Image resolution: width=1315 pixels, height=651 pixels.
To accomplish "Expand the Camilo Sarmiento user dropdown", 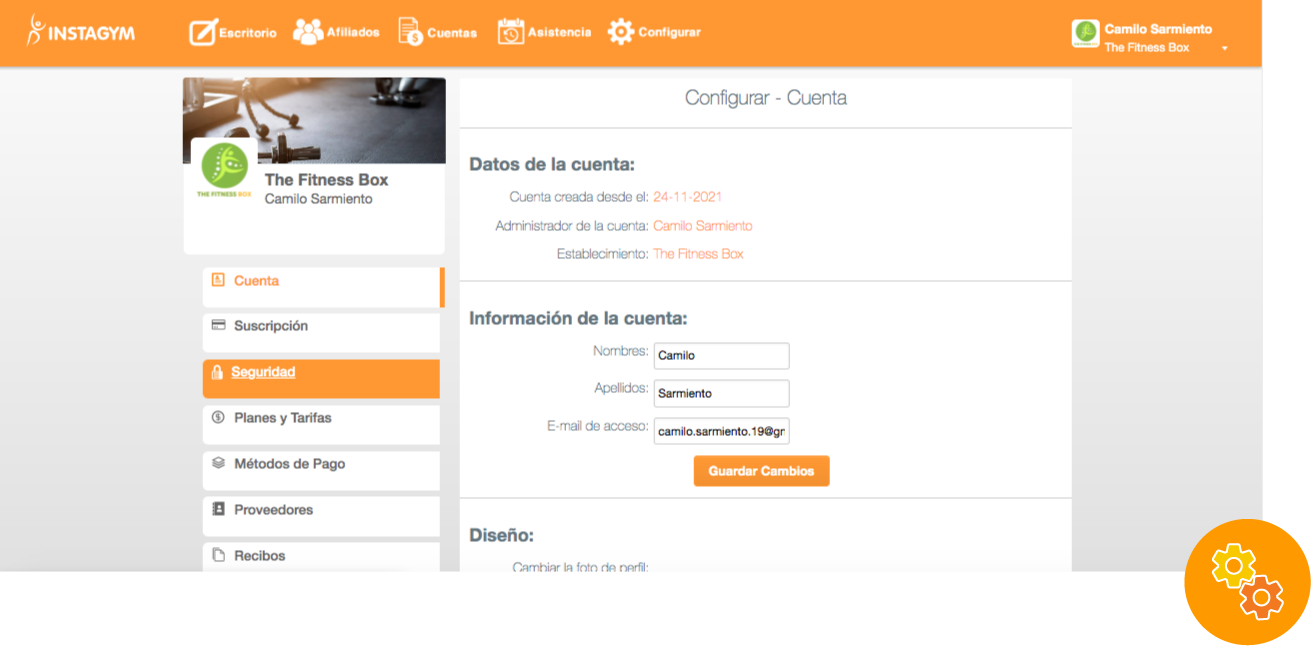I will [x=1224, y=48].
